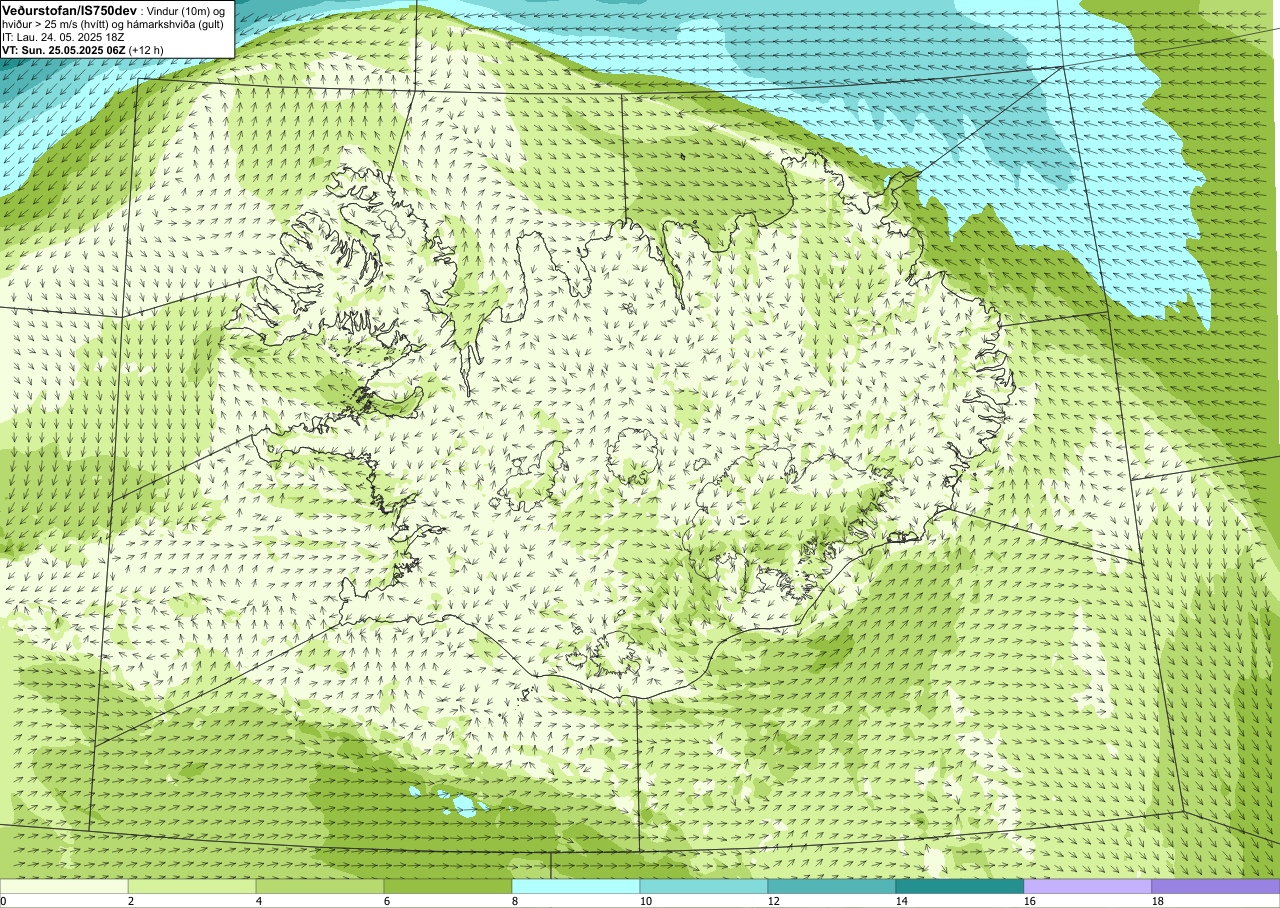Click the teal 12–14 legend swatch
This screenshot has width=1280, height=908.
832,886
